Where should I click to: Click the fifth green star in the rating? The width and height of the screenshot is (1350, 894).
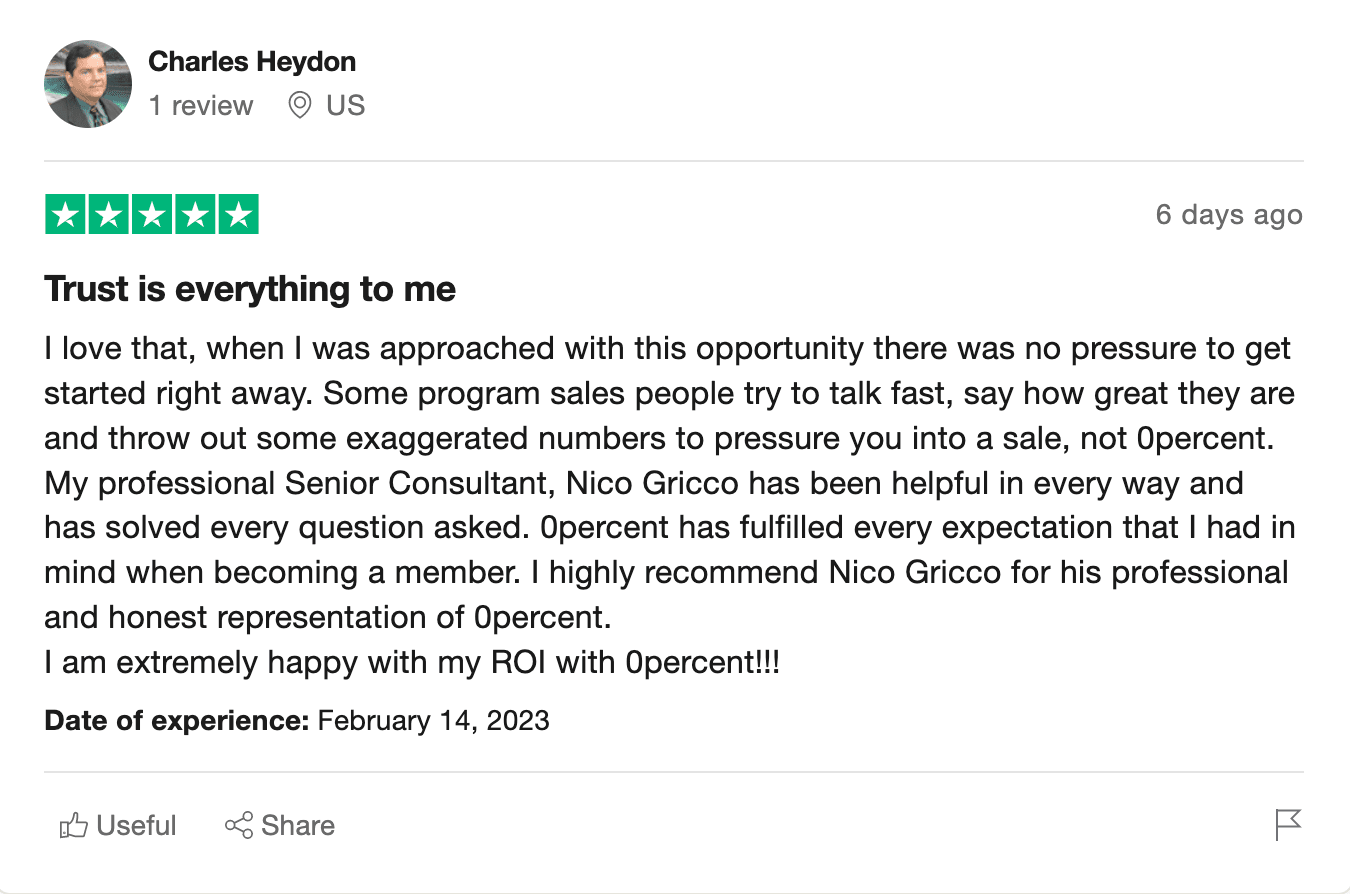pyautogui.click(x=238, y=215)
